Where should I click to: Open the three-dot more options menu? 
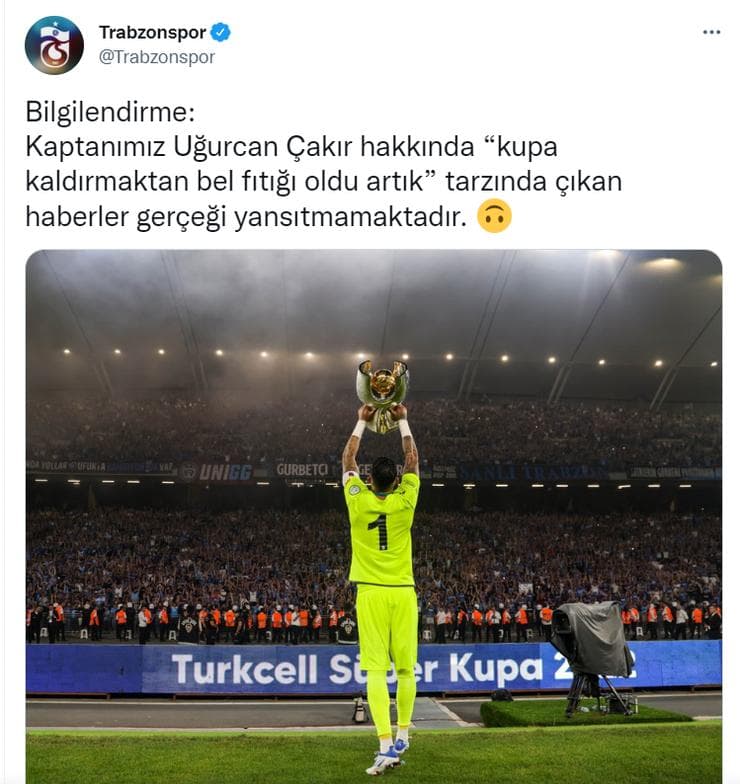coord(711,32)
